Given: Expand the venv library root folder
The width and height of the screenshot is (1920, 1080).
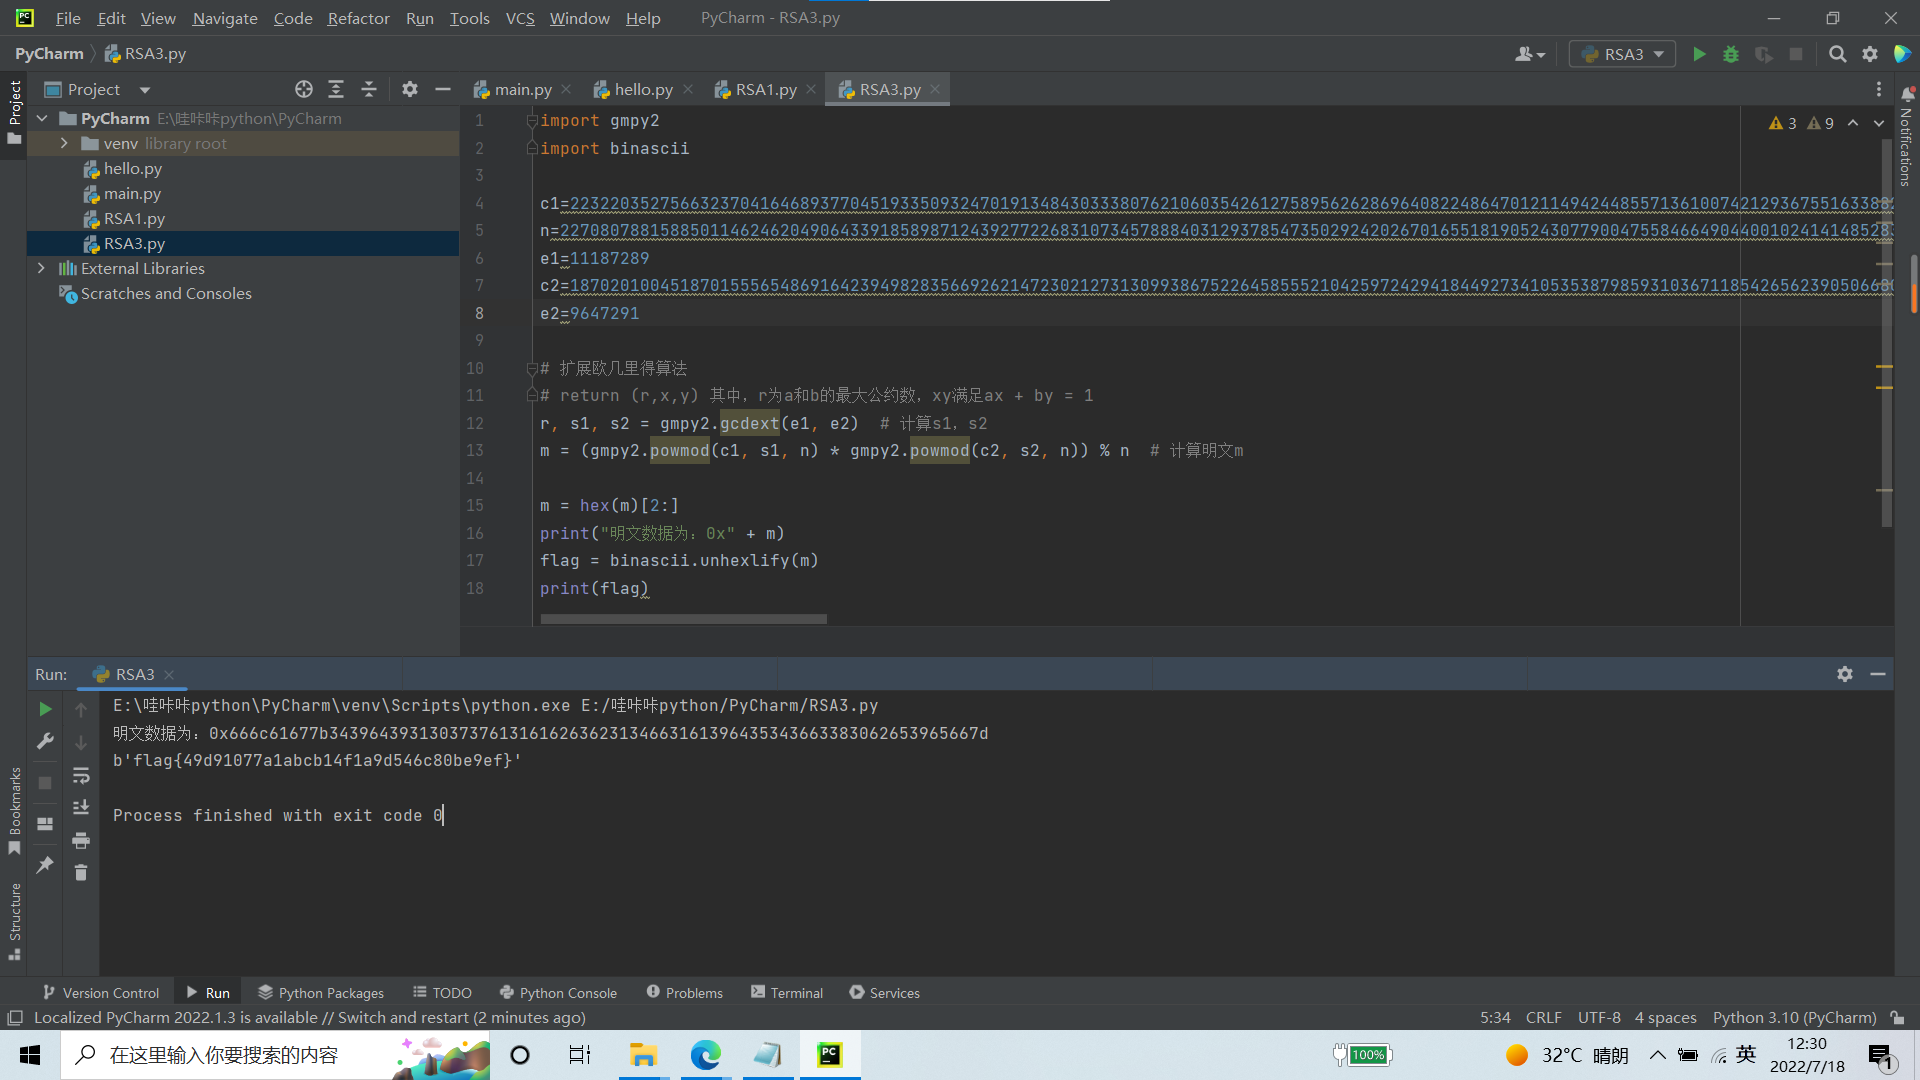Looking at the screenshot, I should (x=64, y=143).
